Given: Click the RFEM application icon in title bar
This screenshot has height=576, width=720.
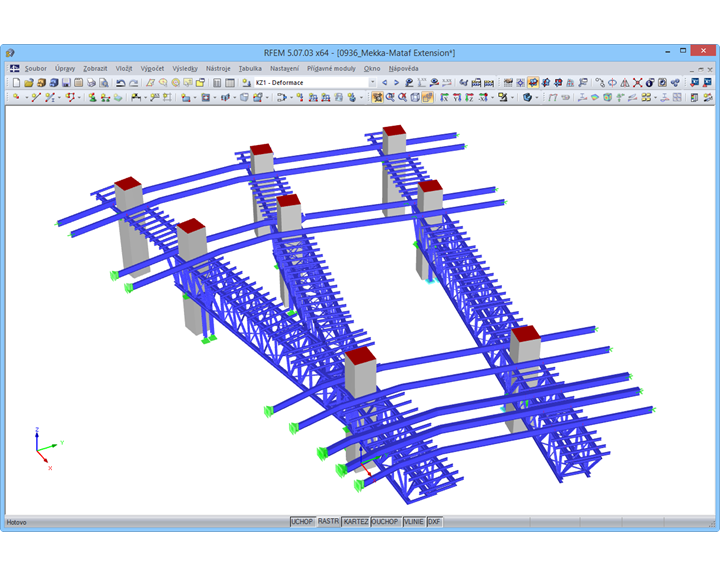Looking at the screenshot, I should pos(10,53).
